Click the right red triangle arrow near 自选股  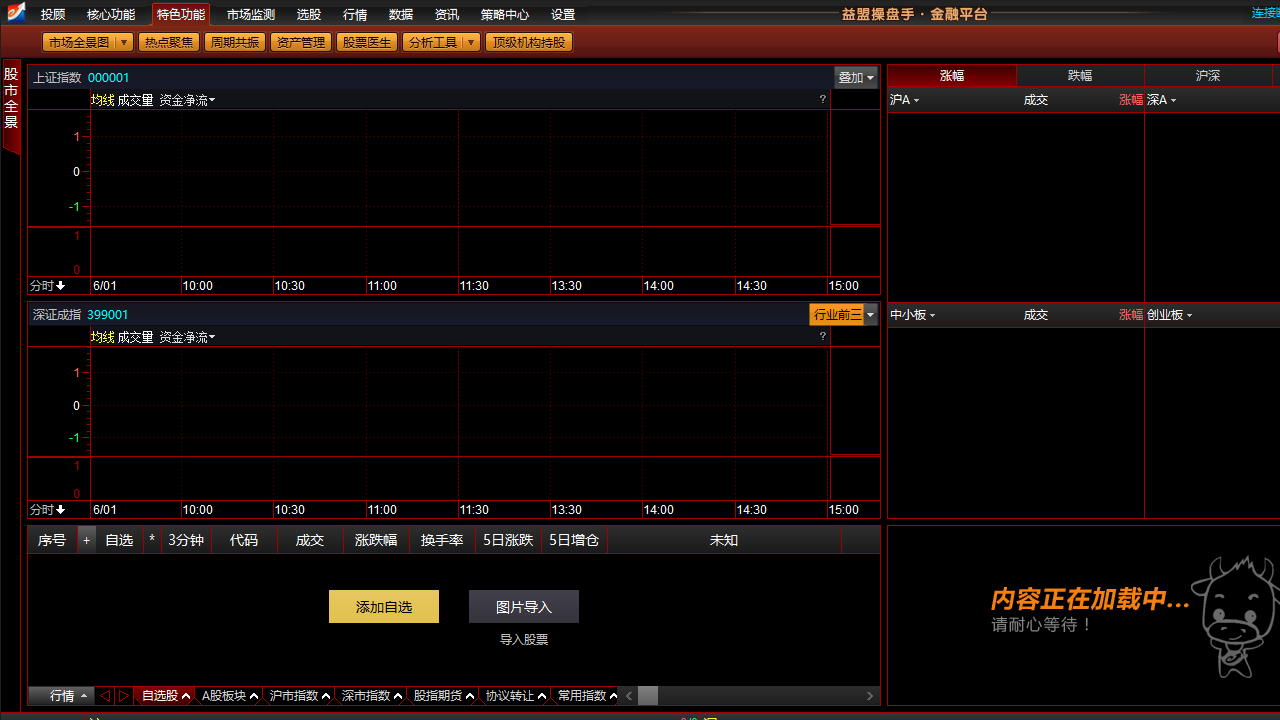pyautogui.click(x=124, y=696)
